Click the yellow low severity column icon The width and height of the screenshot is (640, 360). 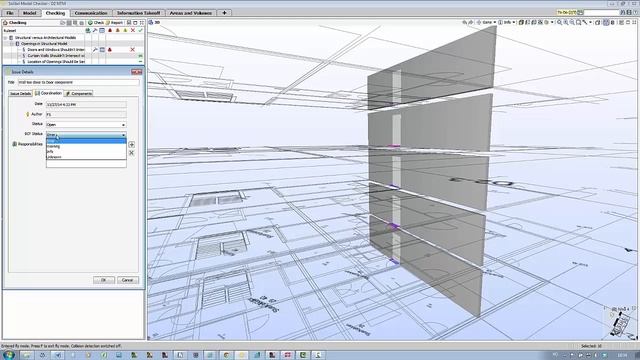point(125,31)
